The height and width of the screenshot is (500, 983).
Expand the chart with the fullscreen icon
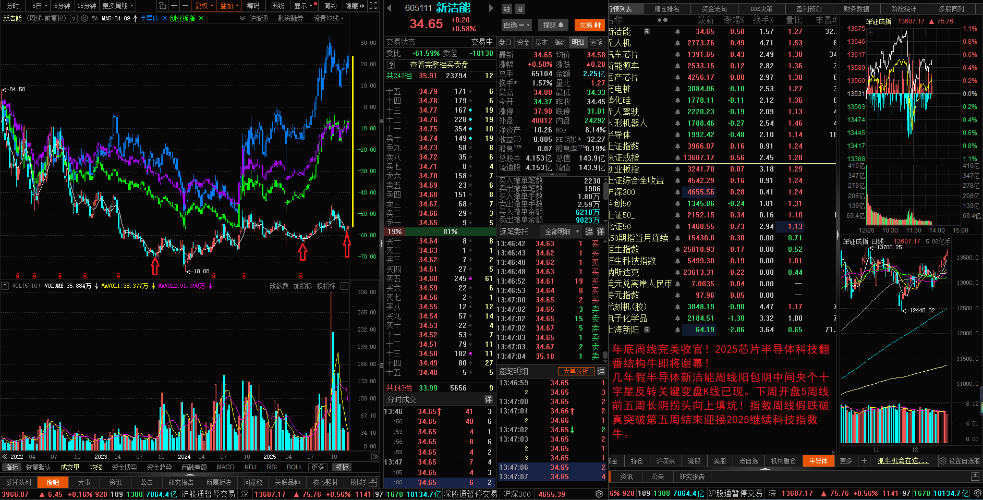[x=374, y=6]
